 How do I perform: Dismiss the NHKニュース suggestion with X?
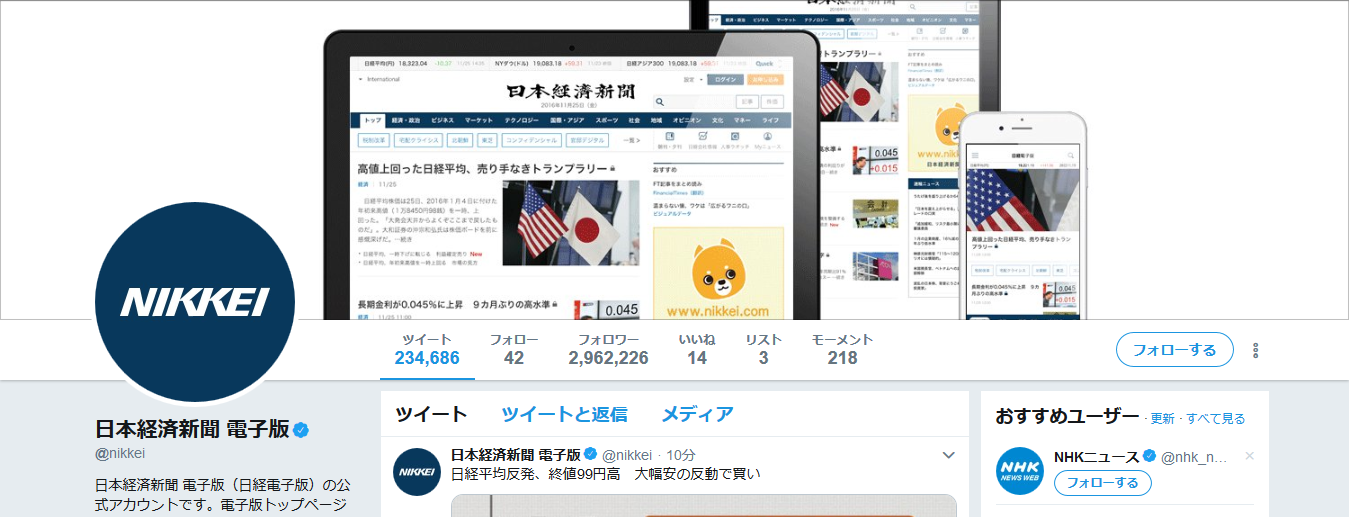(1249, 456)
